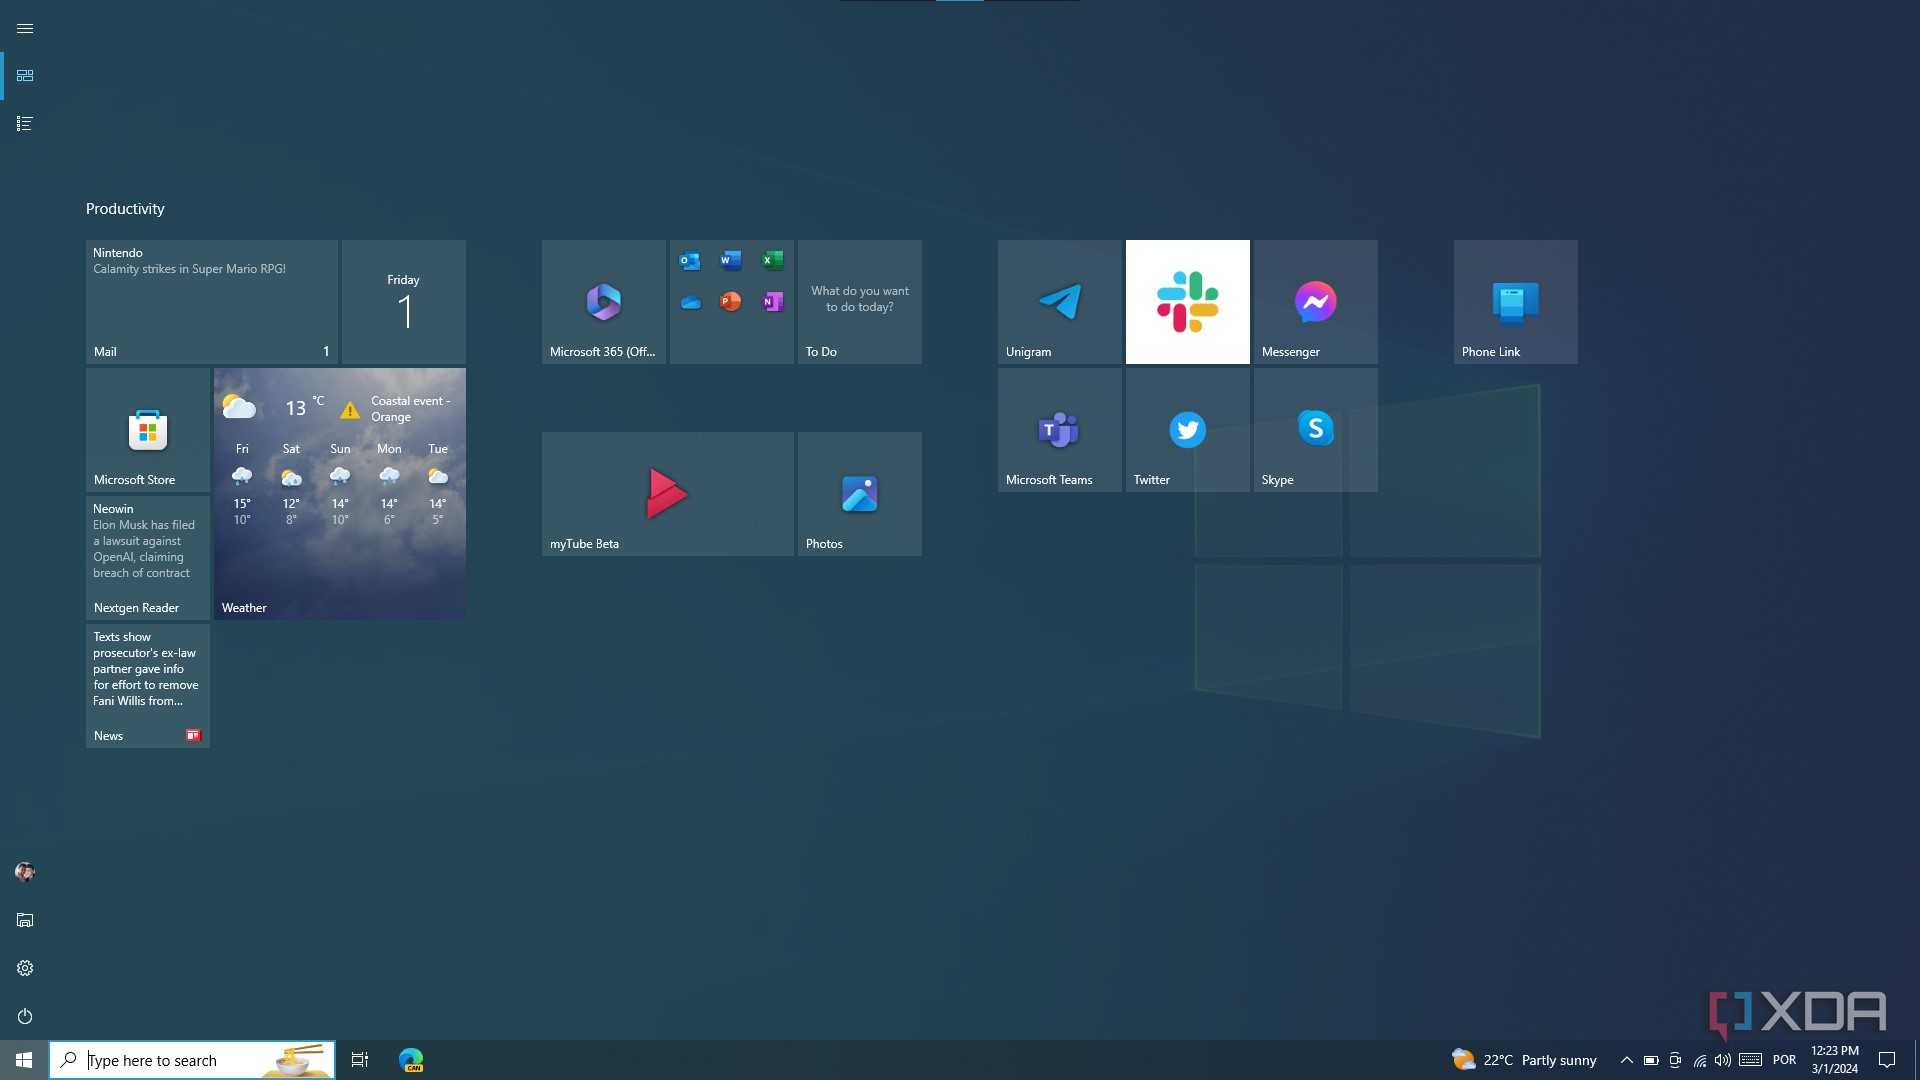Open the Mail tile showing Nintendo message
This screenshot has width=1920, height=1080.
(x=211, y=302)
